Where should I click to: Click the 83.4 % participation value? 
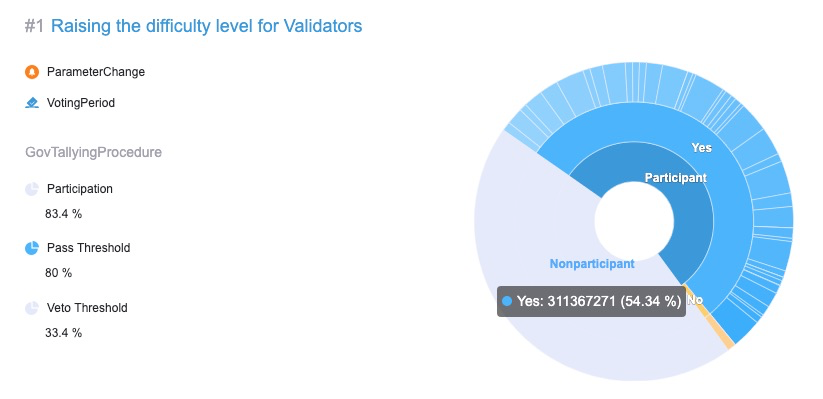(x=64, y=214)
